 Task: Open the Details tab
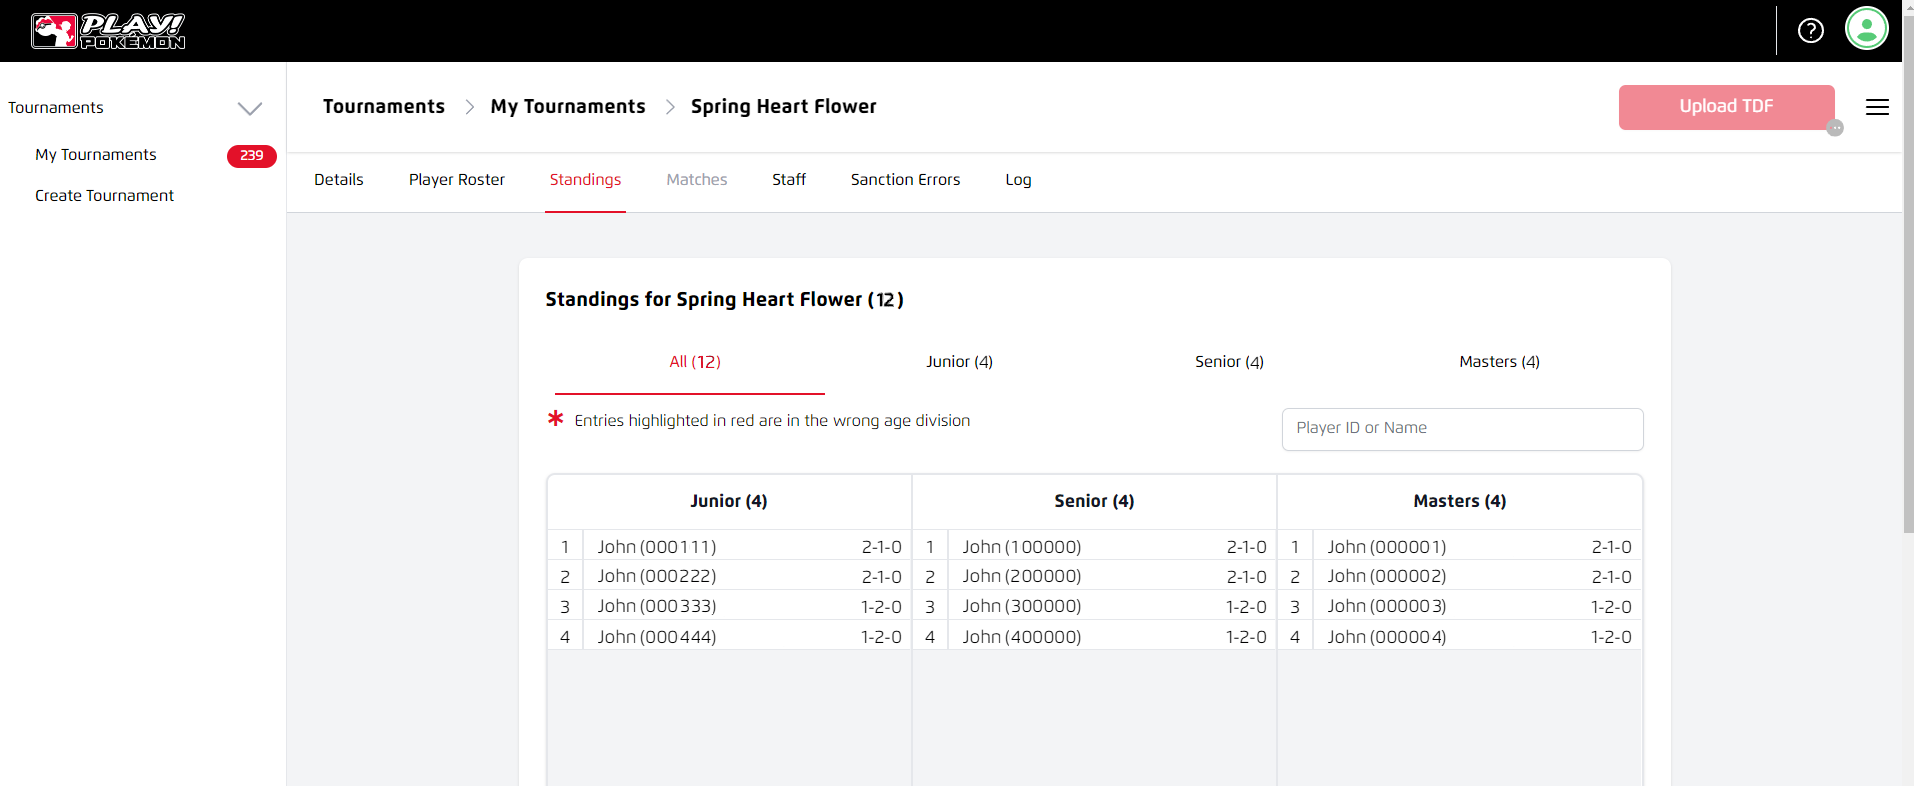point(338,180)
